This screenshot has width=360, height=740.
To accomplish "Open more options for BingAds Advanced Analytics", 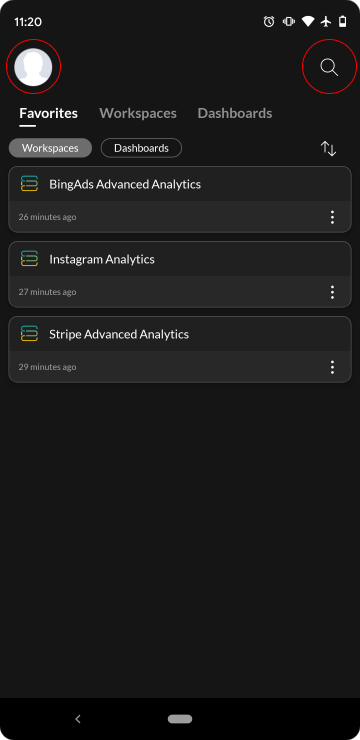I will (x=332, y=217).
